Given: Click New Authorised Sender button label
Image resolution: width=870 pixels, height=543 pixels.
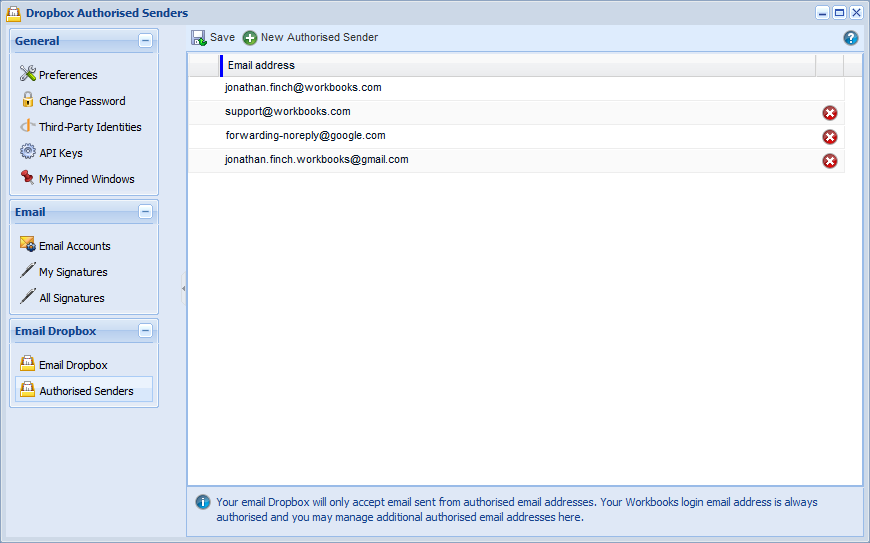Looking at the screenshot, I should pos(320,37).
